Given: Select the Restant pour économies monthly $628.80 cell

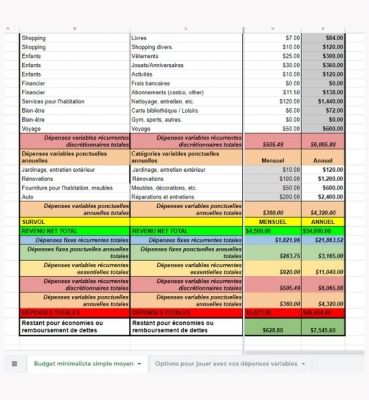Looking at the screenshot, I should [x=273, y=327].
